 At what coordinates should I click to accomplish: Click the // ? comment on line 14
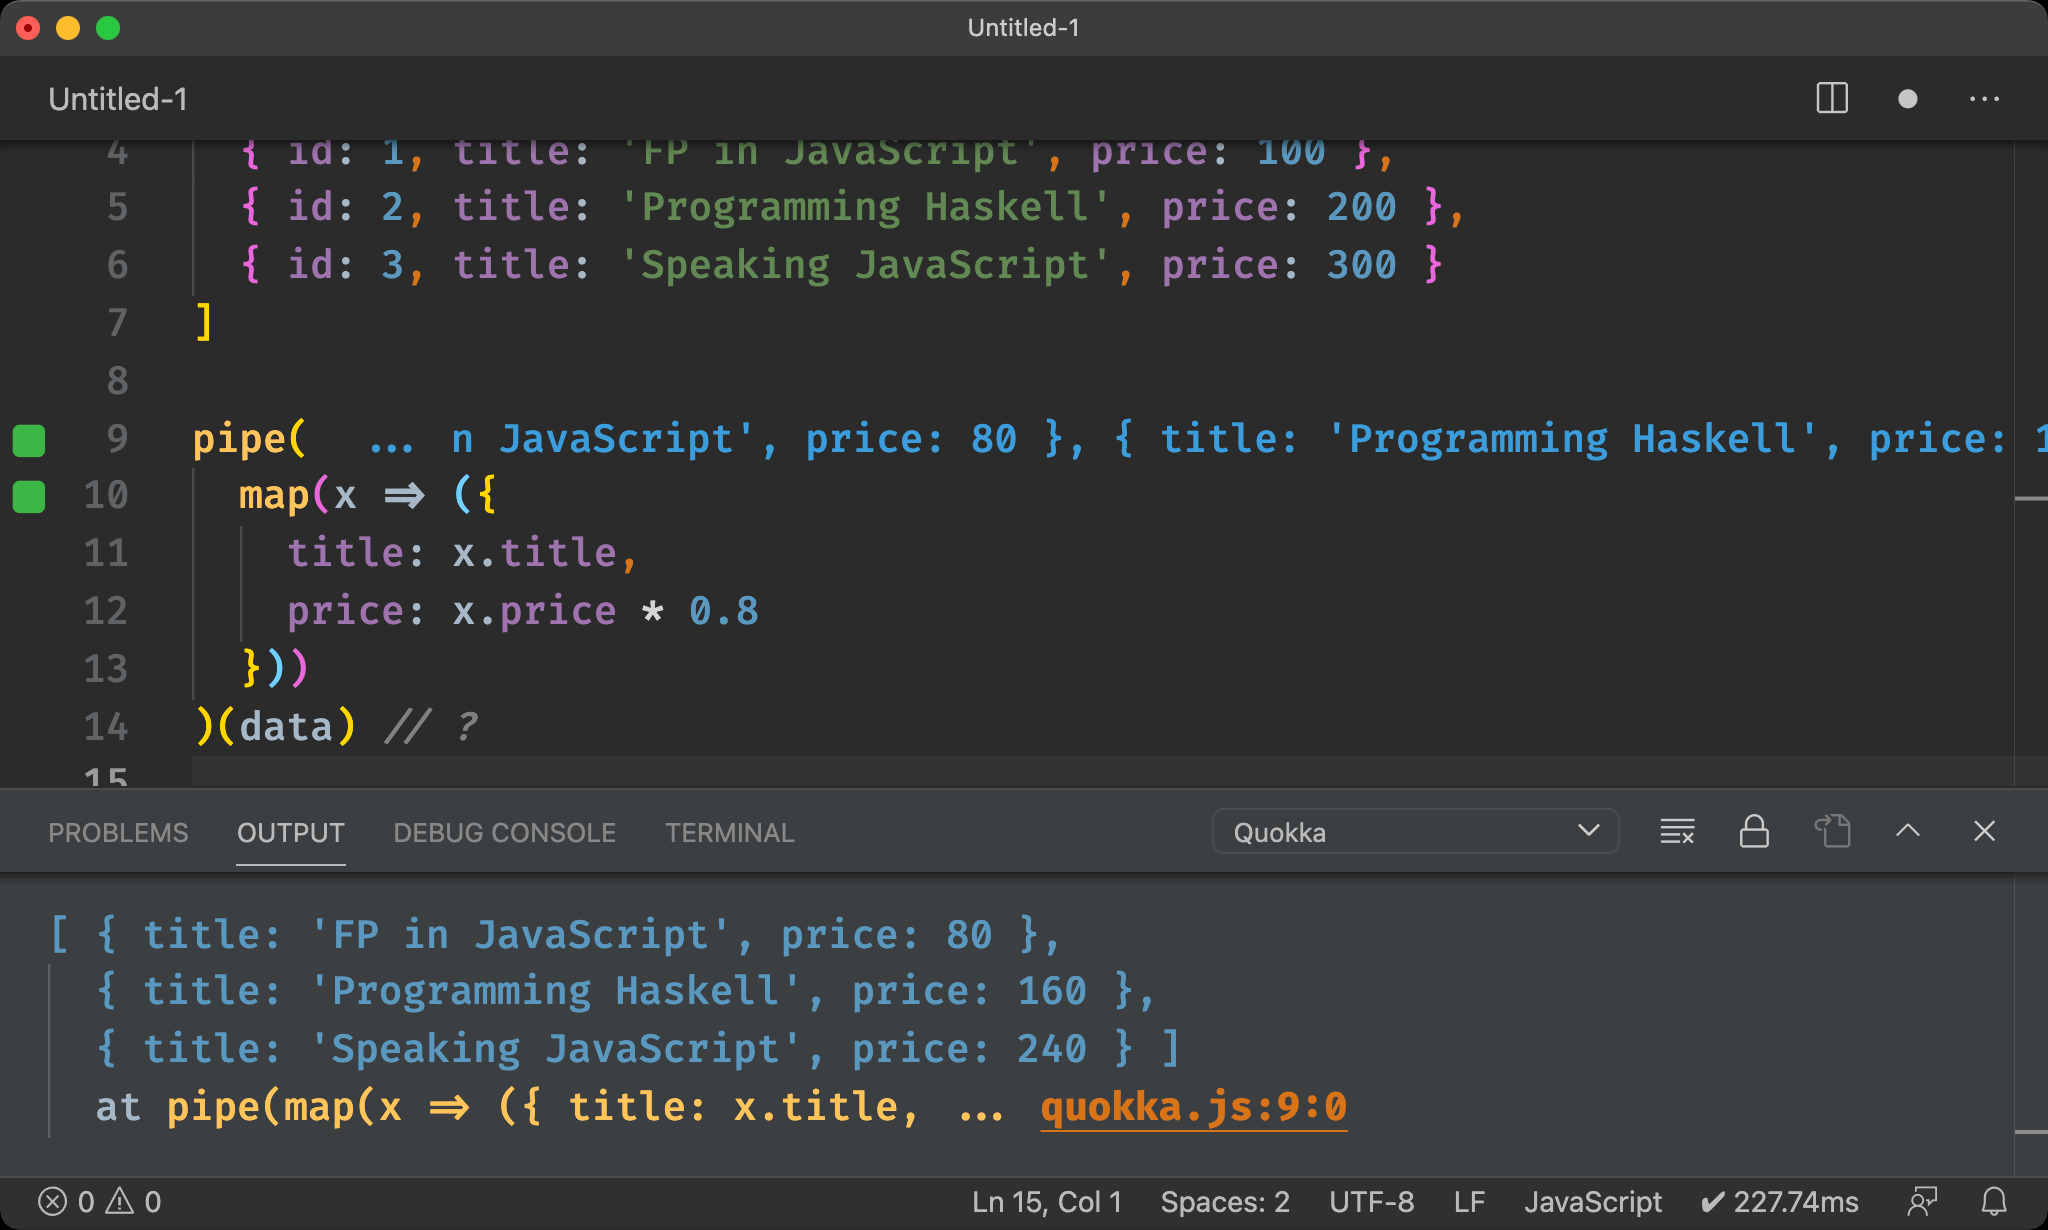pos(431,727)
